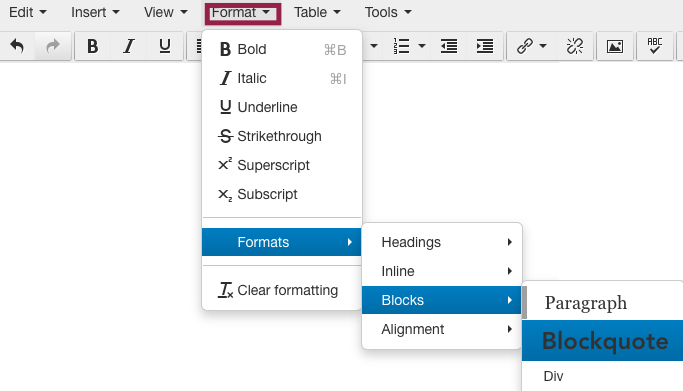The image size is (683, 391).
Task: Click the numbered list toolbar icon
Action: 401,46
